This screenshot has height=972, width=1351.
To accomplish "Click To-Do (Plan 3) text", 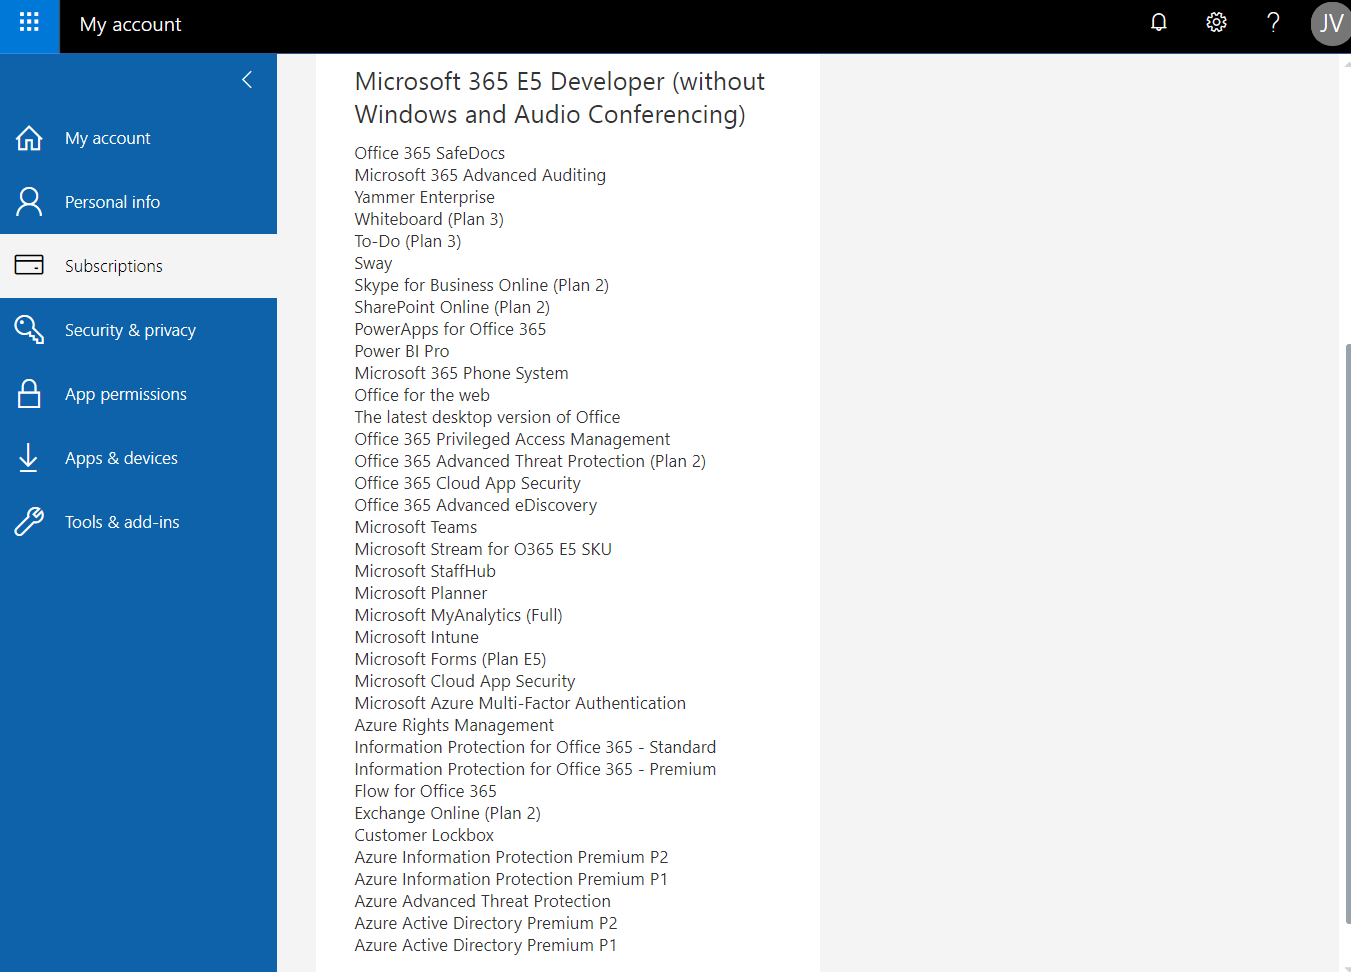I will click(408, 241).
